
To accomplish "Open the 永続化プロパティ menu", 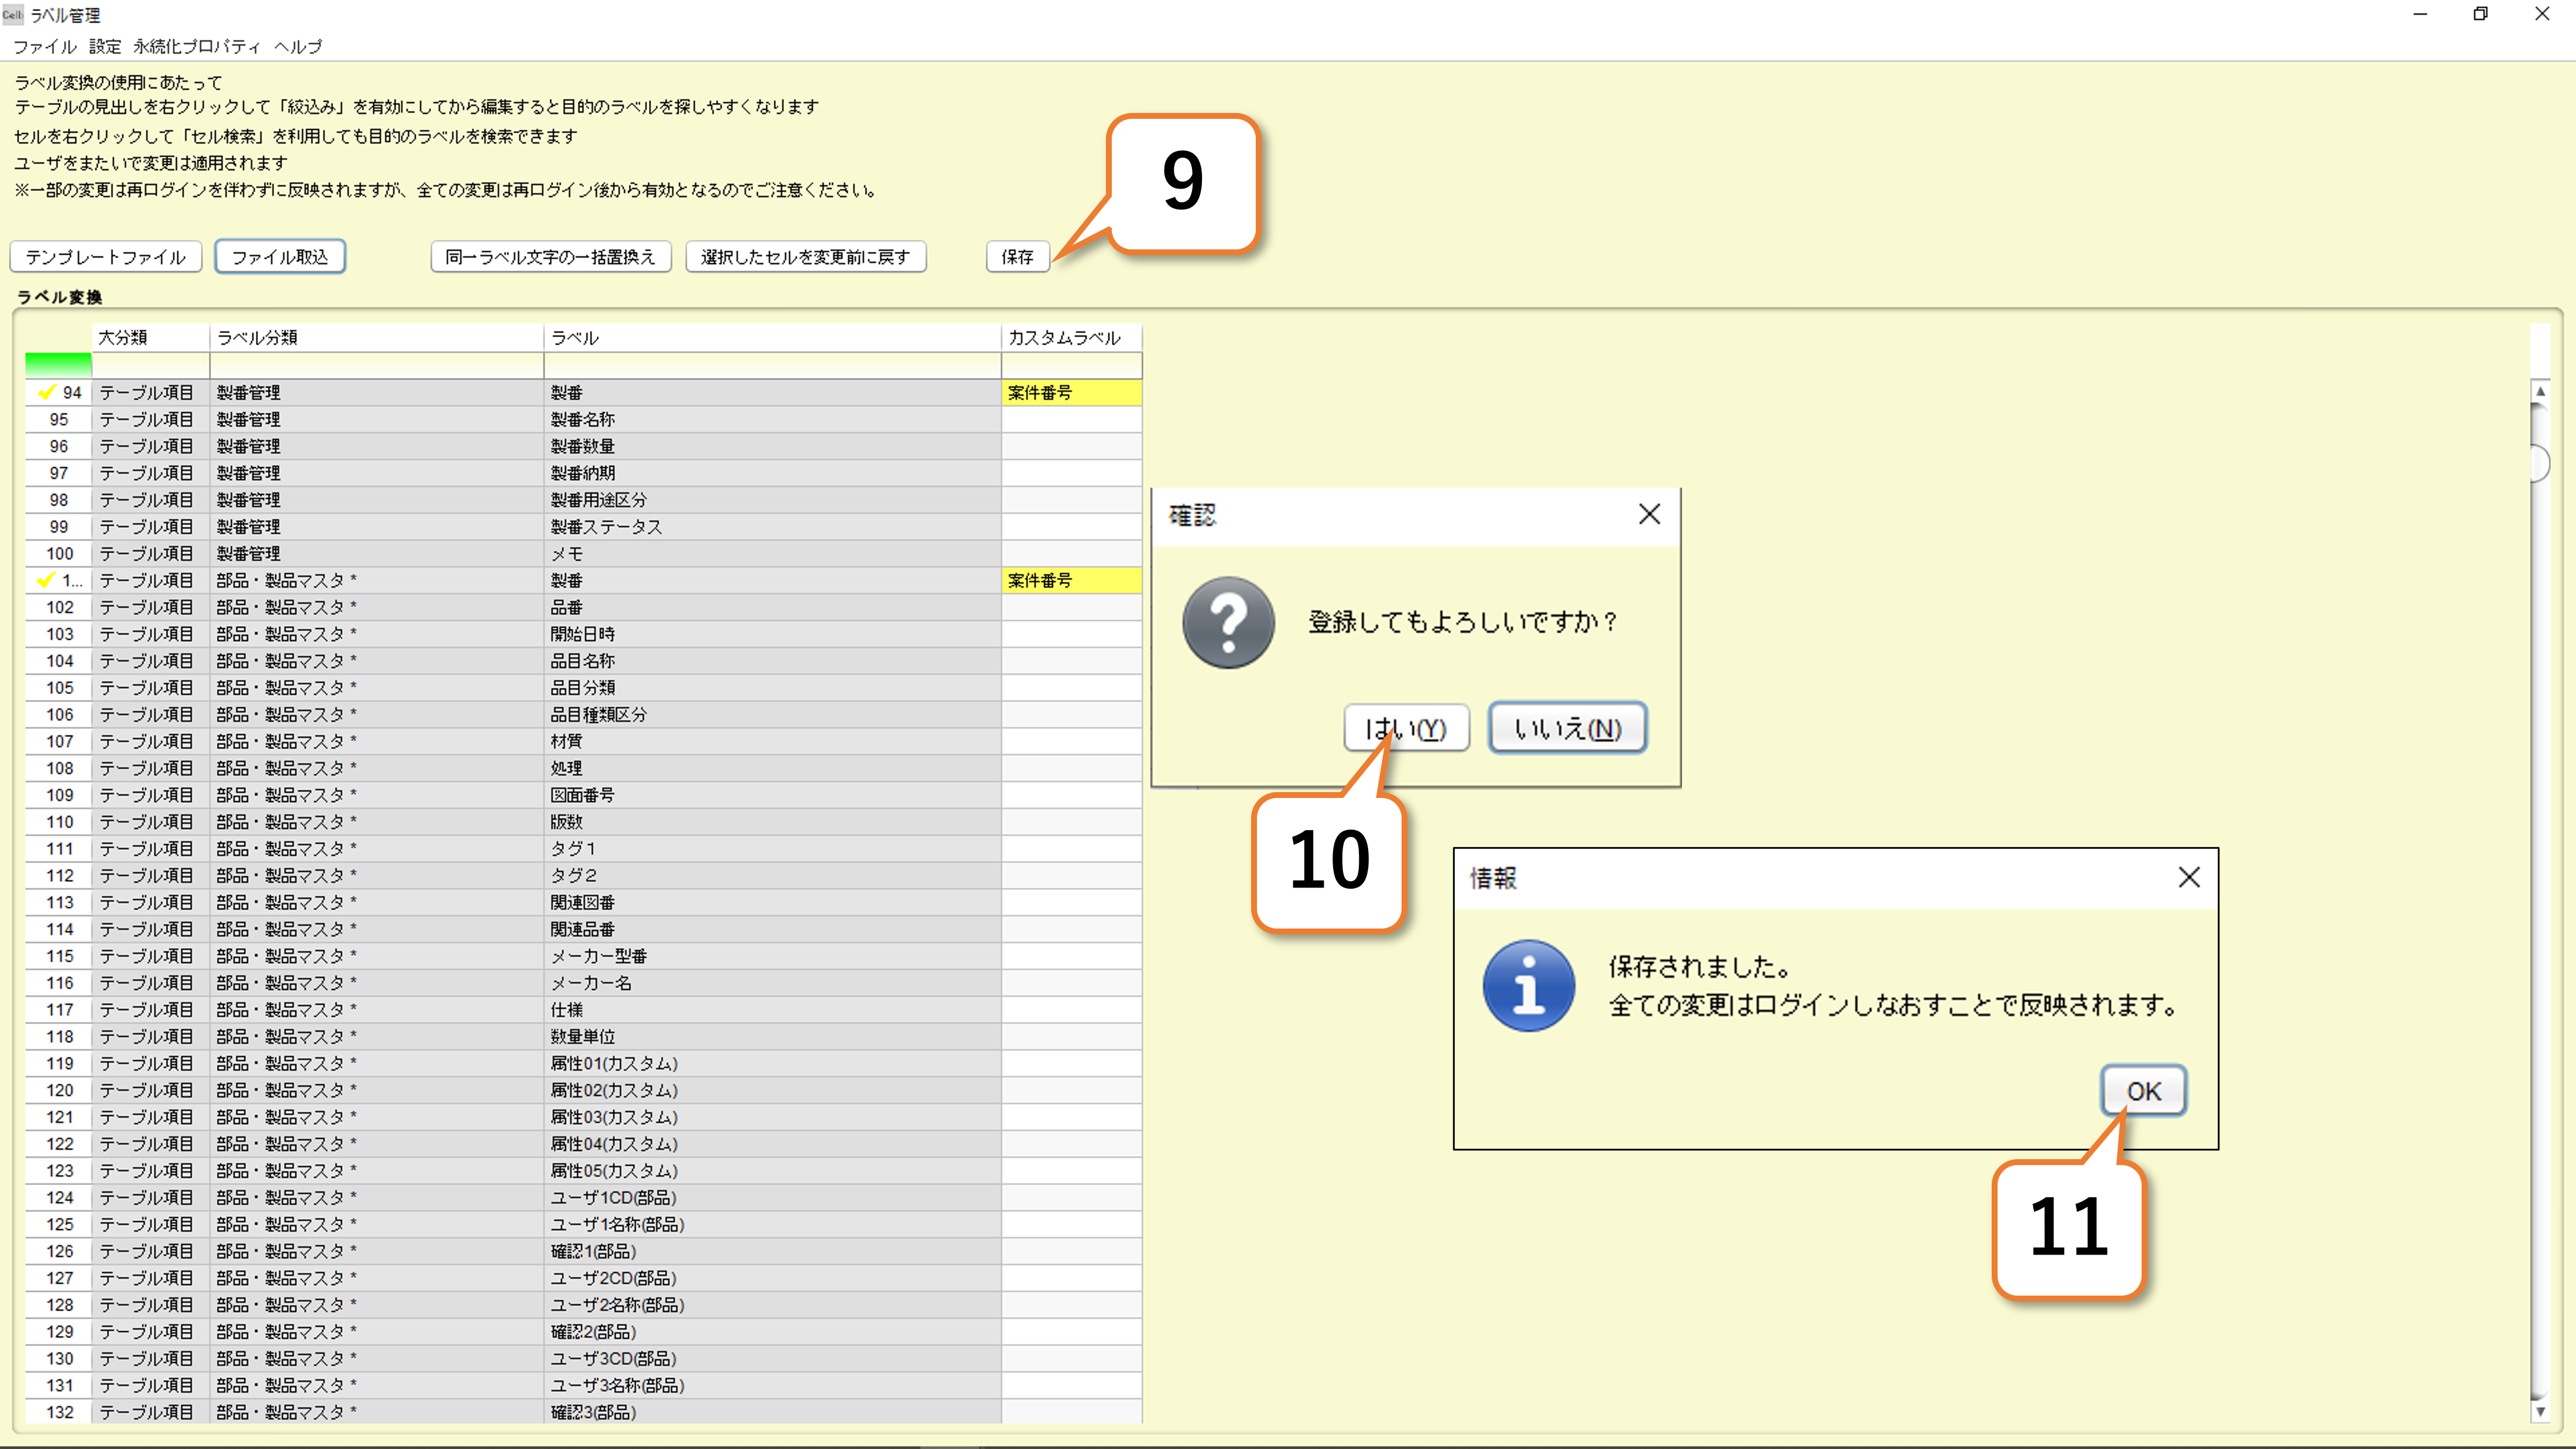I will [196, 46].
